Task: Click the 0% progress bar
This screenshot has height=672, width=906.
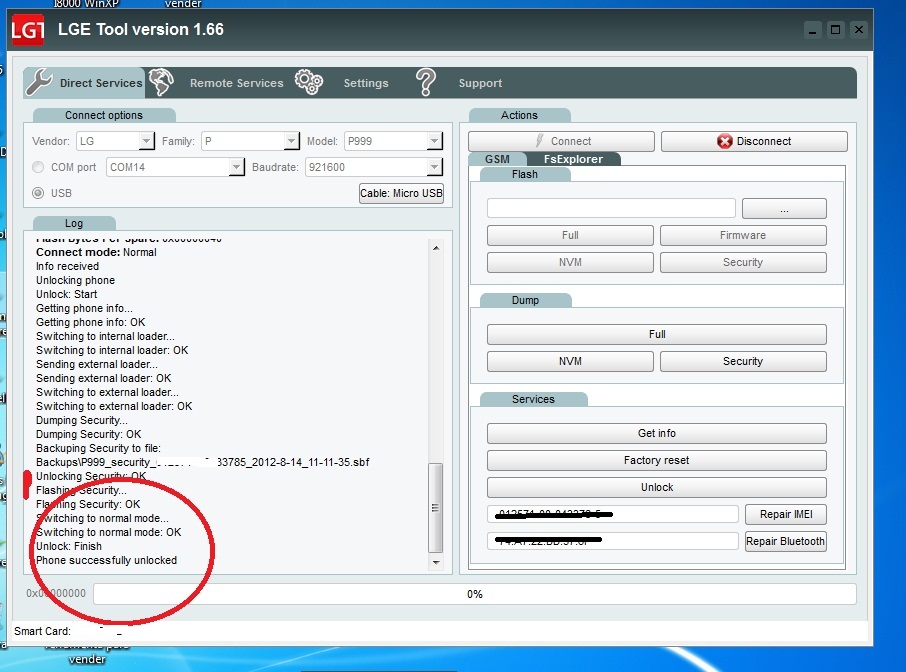Action: pos(474,594)
